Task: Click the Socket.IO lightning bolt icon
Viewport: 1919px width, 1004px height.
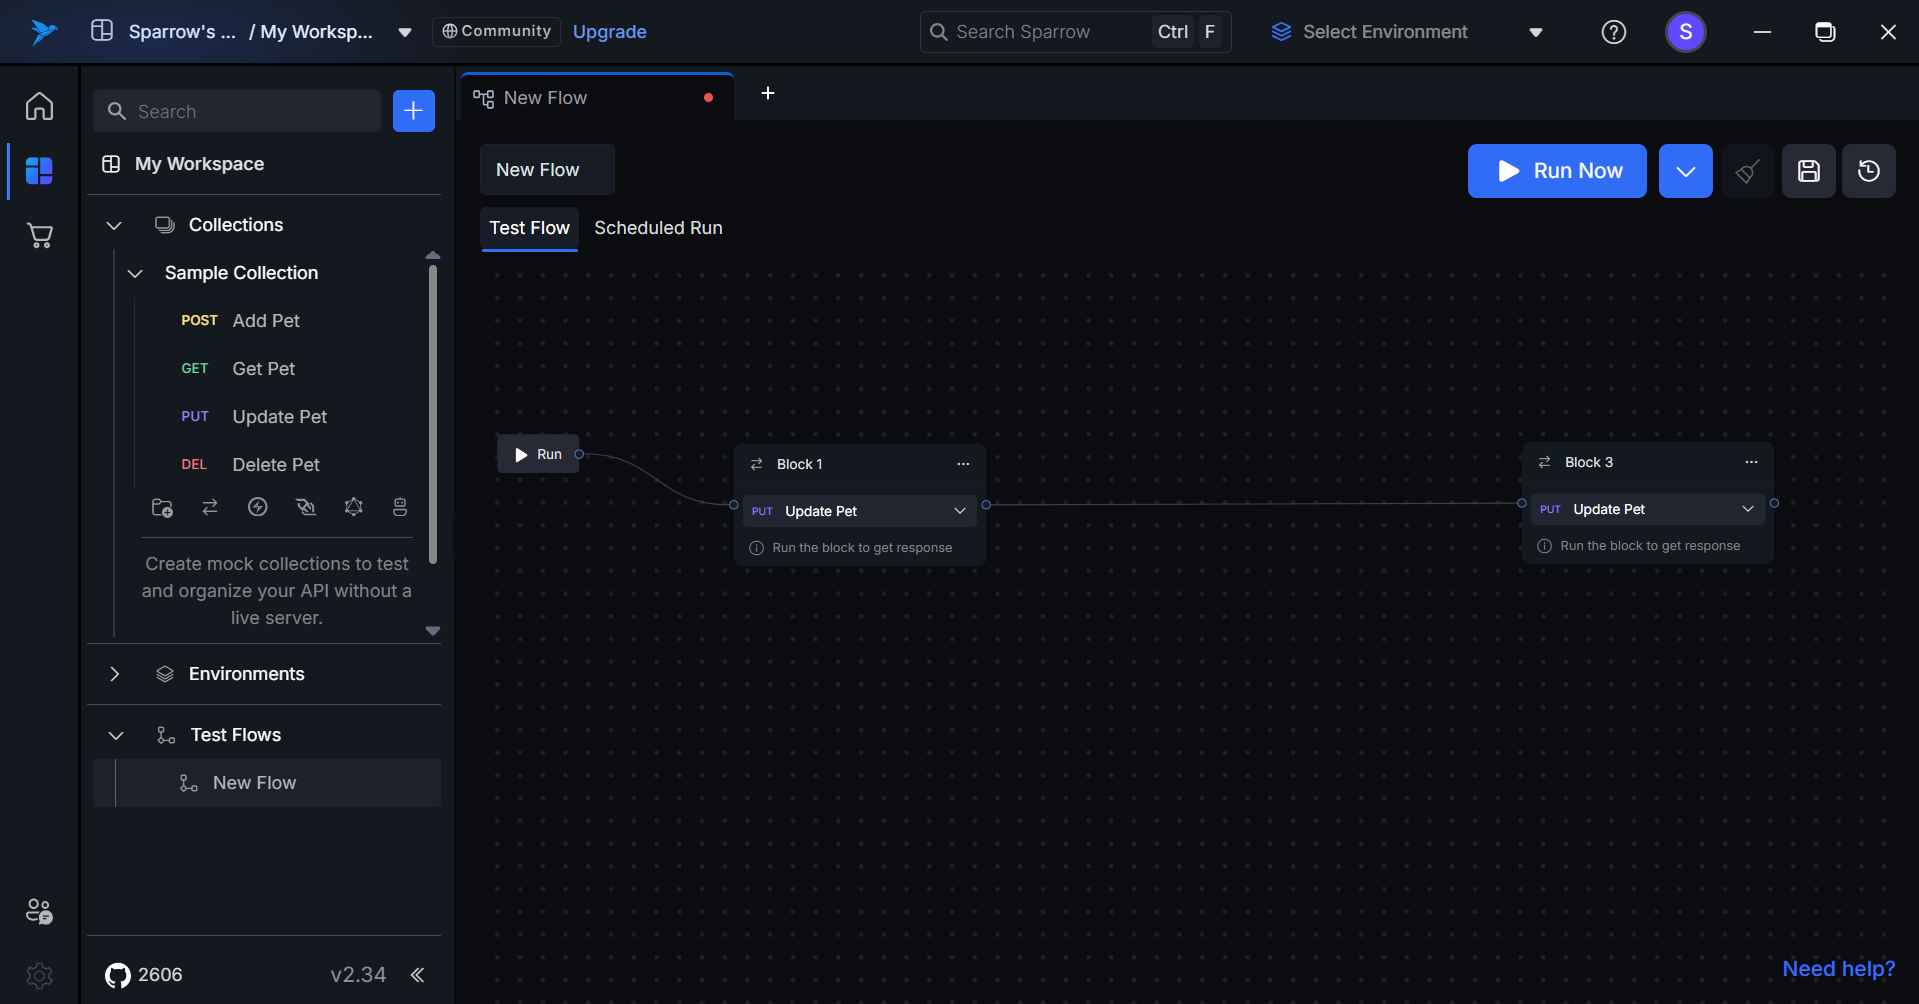Action: [x=258, y=508]
